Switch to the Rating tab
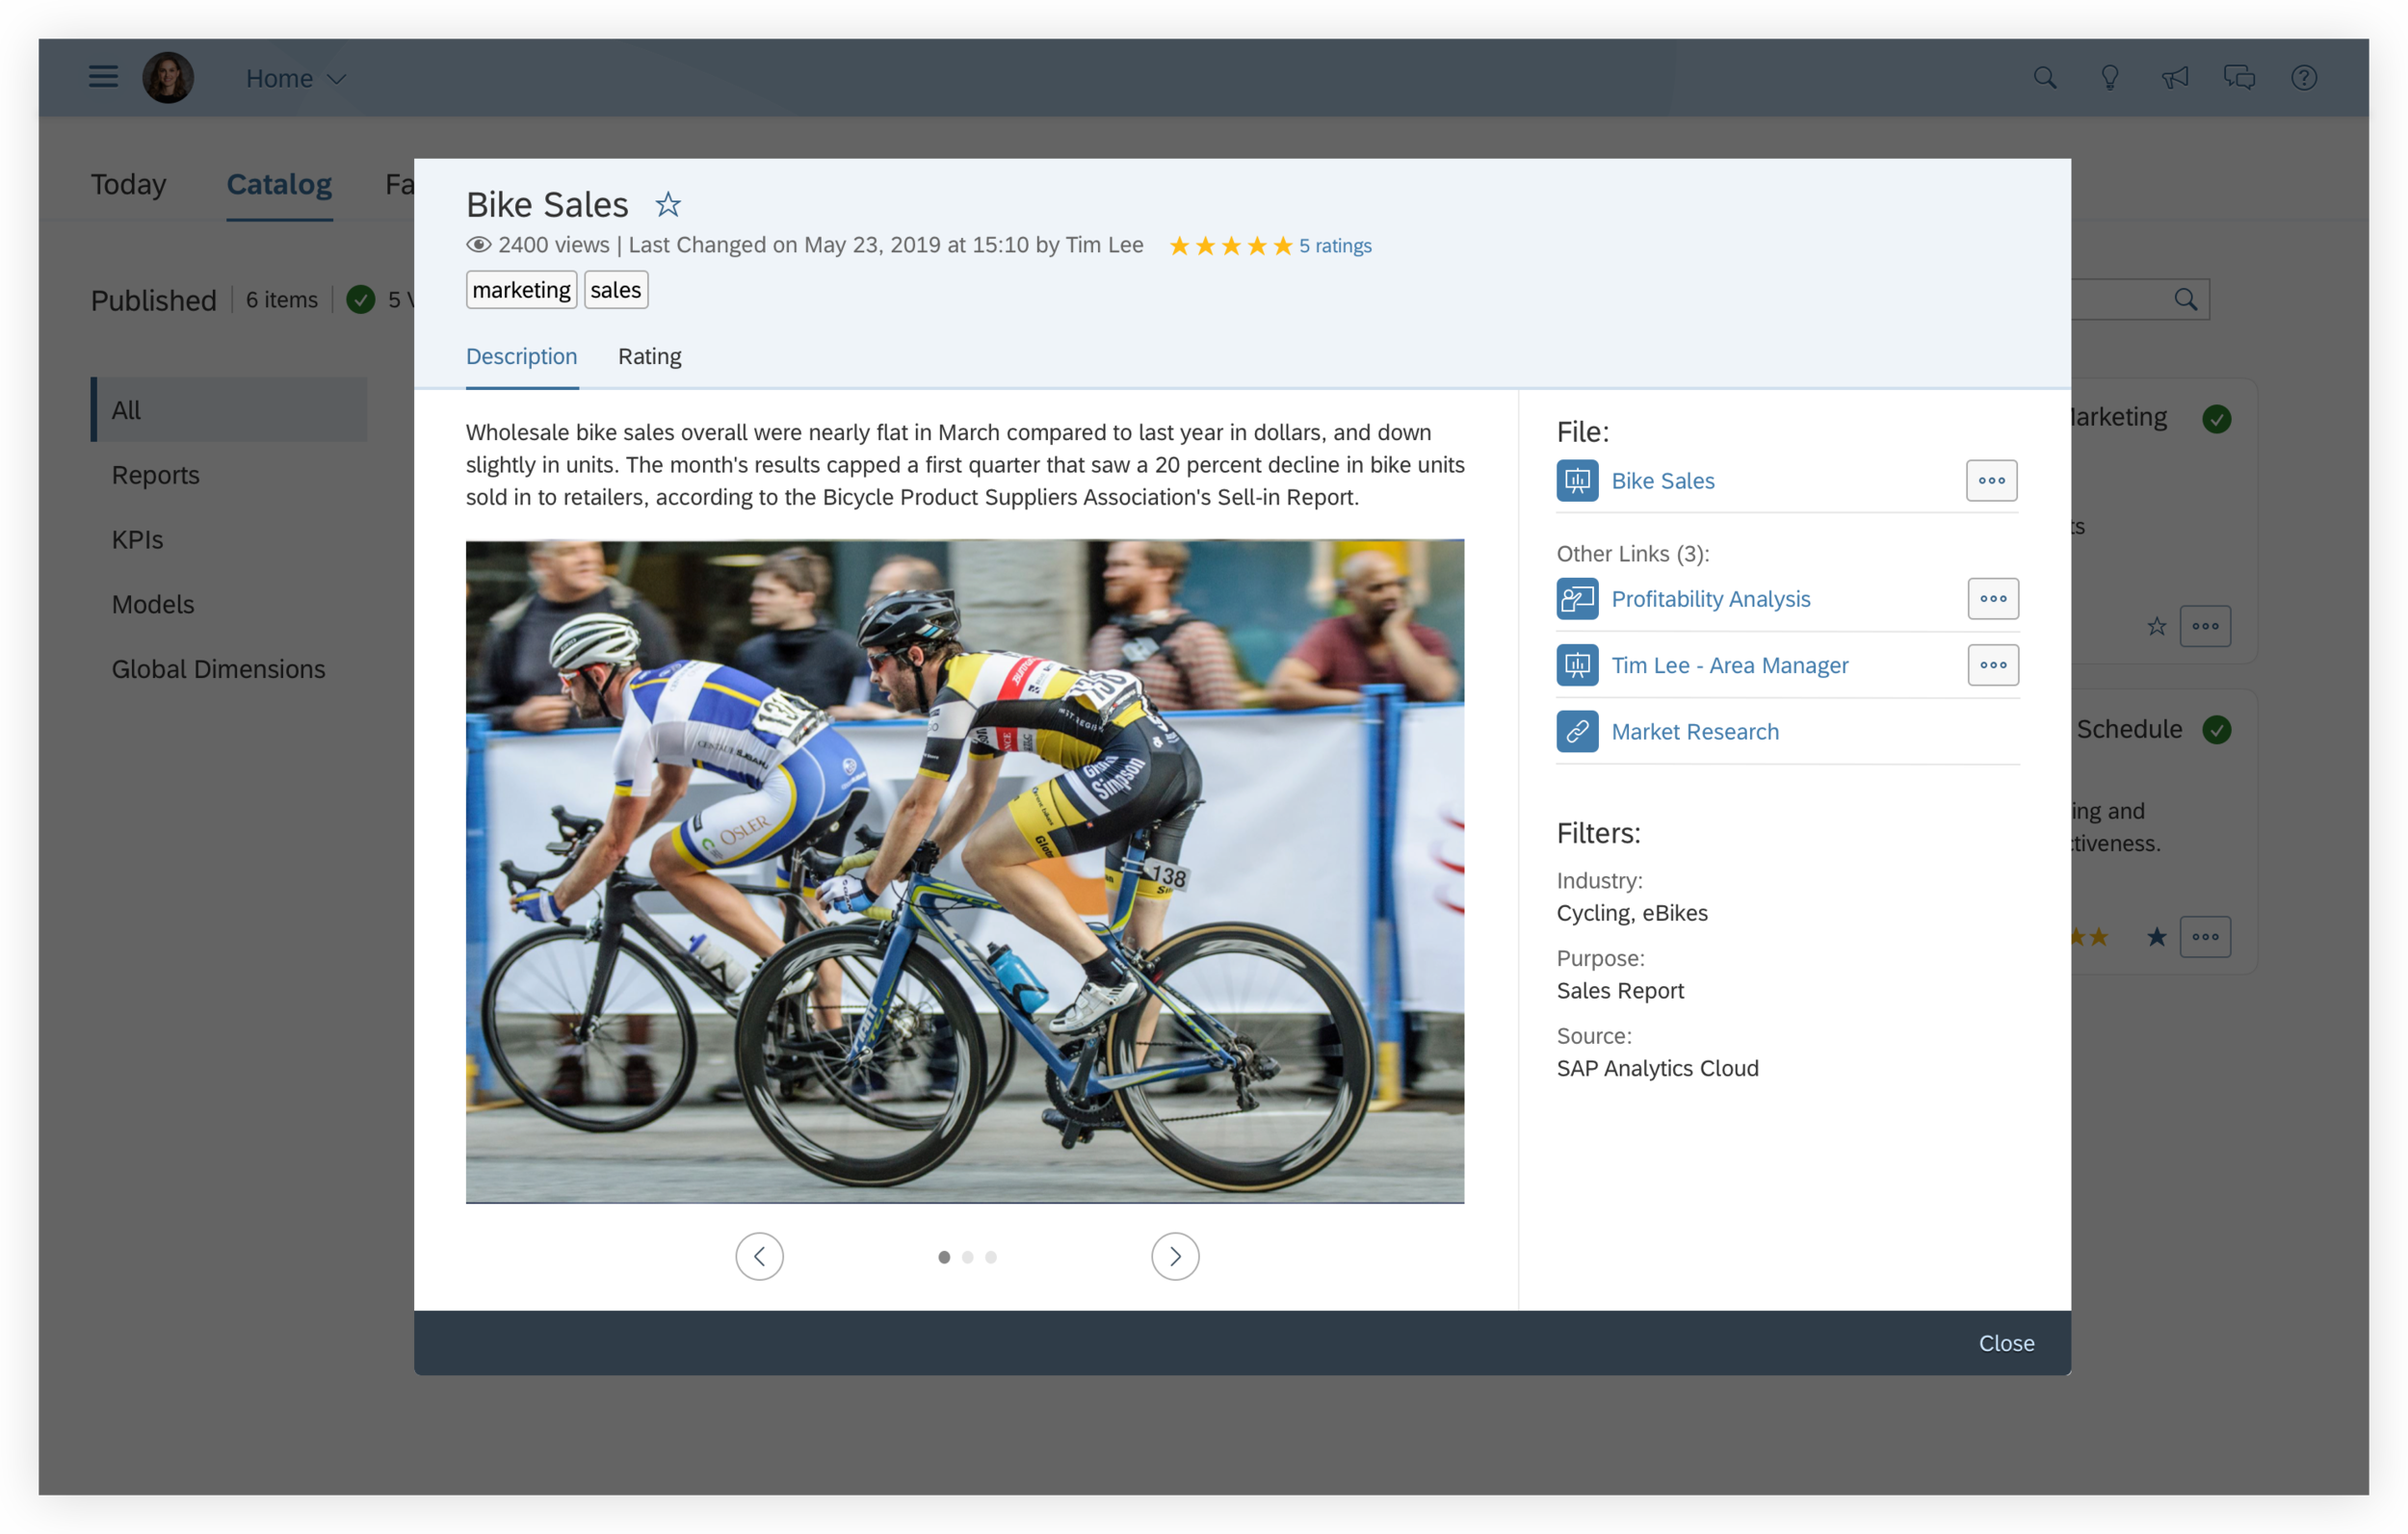The image size is (2408, 1534). (x=649, y=357)
